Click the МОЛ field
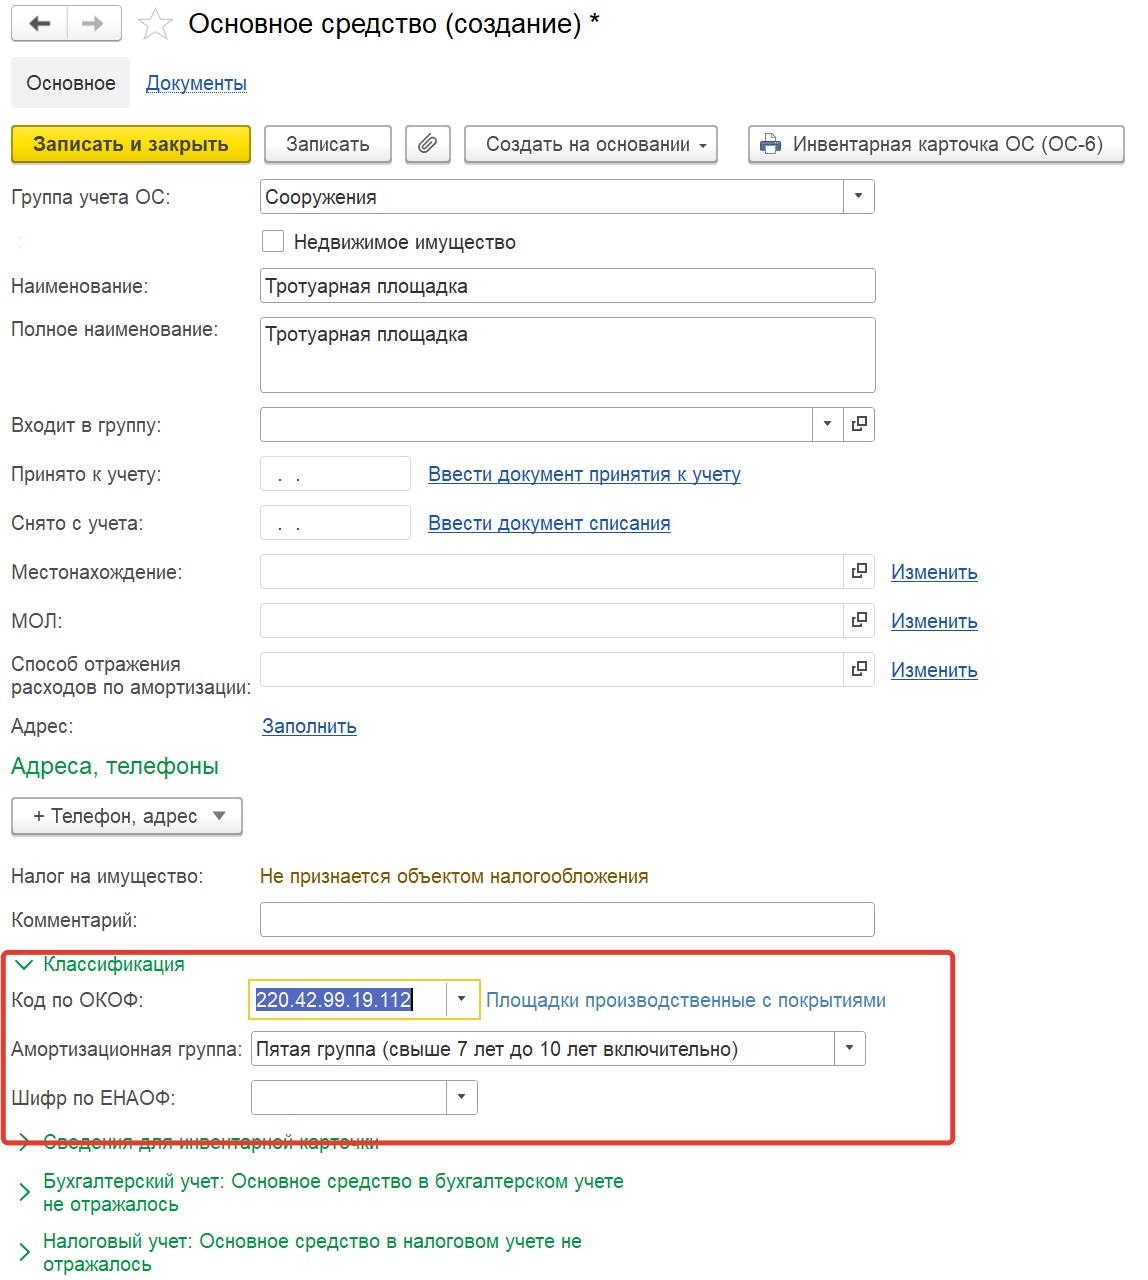 click(552, 620)
